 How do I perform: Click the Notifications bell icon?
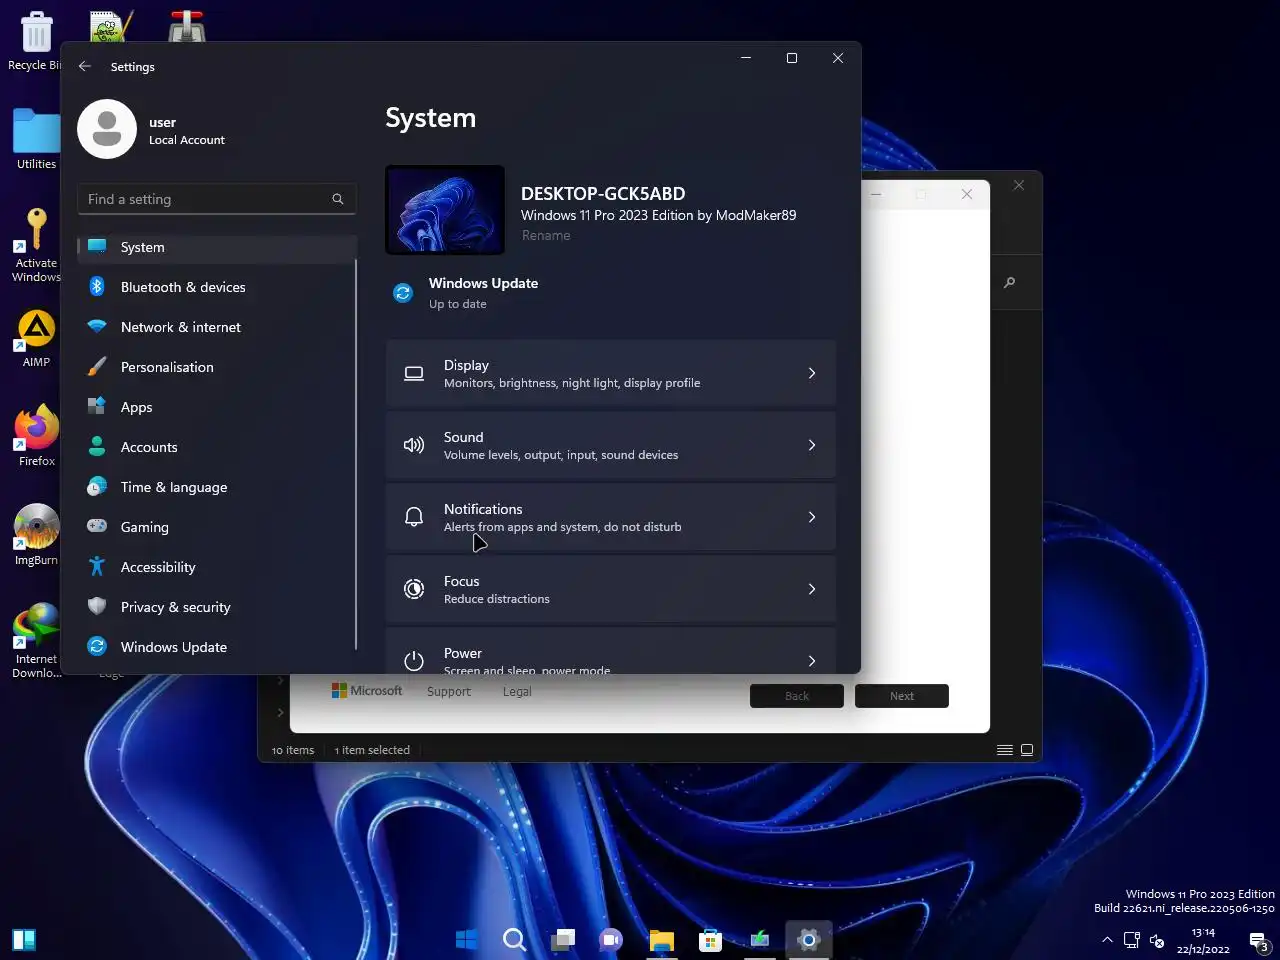click(x=414, y=517)
